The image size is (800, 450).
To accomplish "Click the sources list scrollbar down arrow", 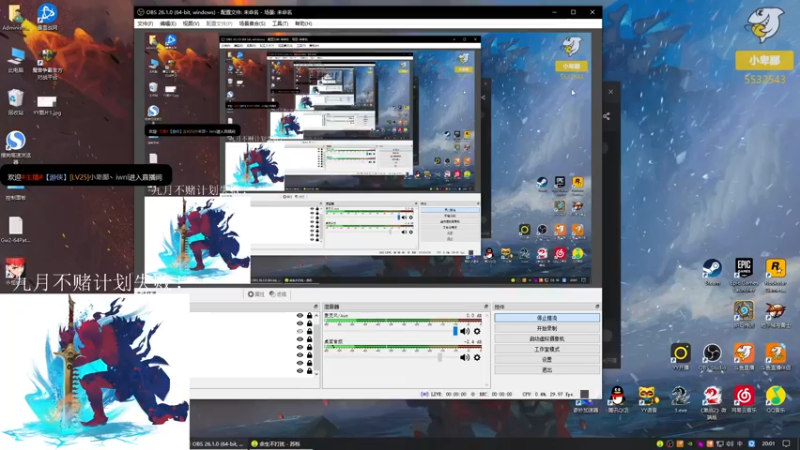I will (x=317, y=373).
